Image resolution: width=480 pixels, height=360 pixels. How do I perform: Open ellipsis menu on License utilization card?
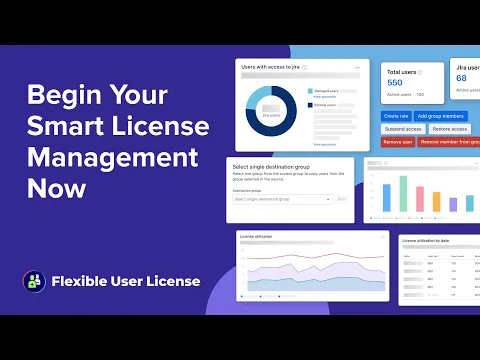tap(383, 237)
